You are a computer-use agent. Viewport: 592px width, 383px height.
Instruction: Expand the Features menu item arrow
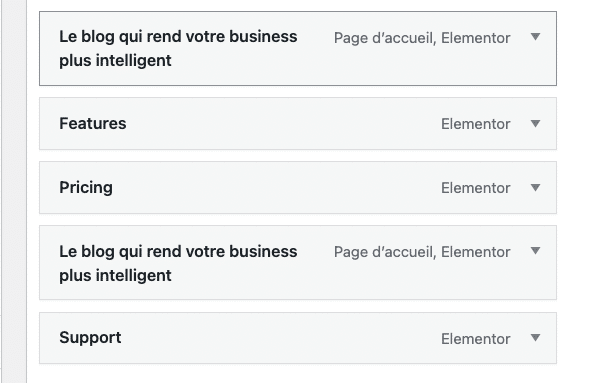tap(535, 124)
